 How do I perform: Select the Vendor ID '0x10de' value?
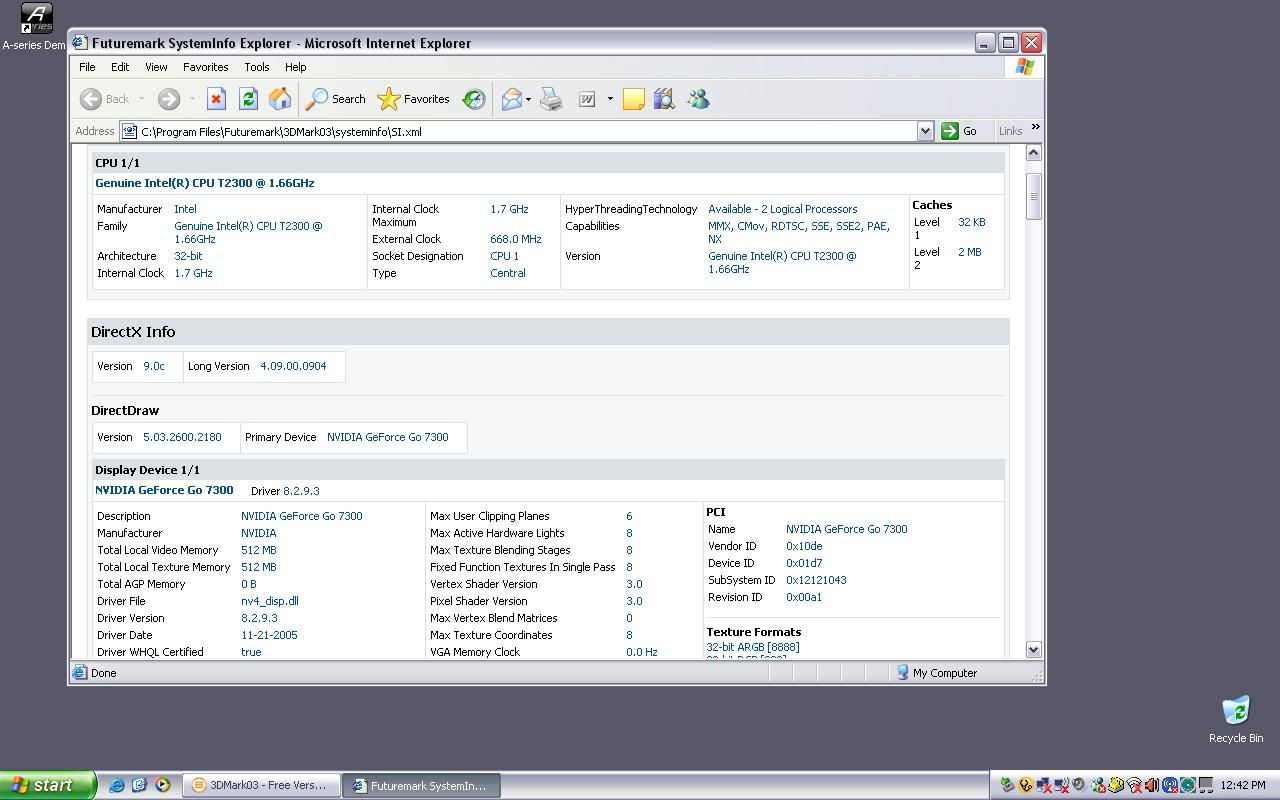tap(804, 546)
